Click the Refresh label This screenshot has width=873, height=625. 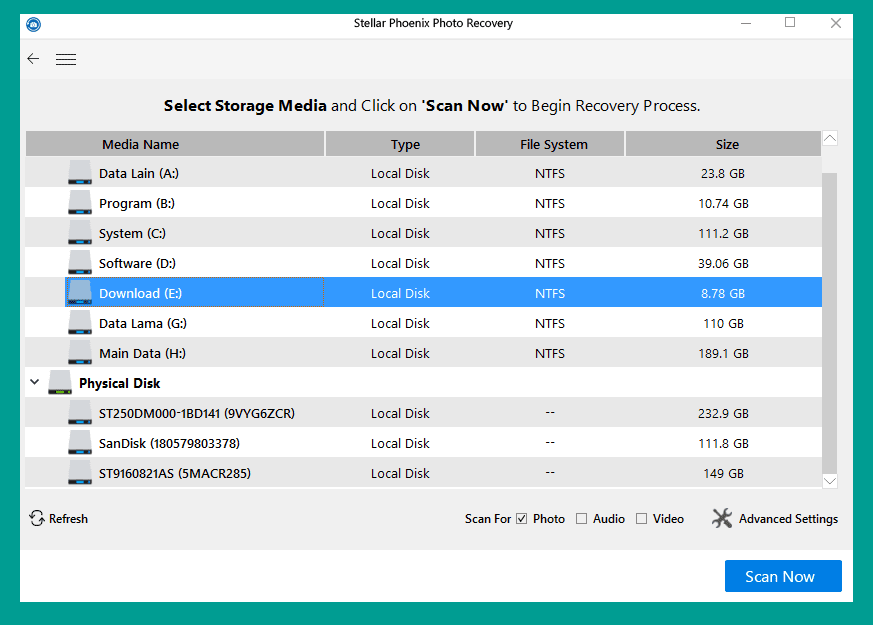click(68, 519)
